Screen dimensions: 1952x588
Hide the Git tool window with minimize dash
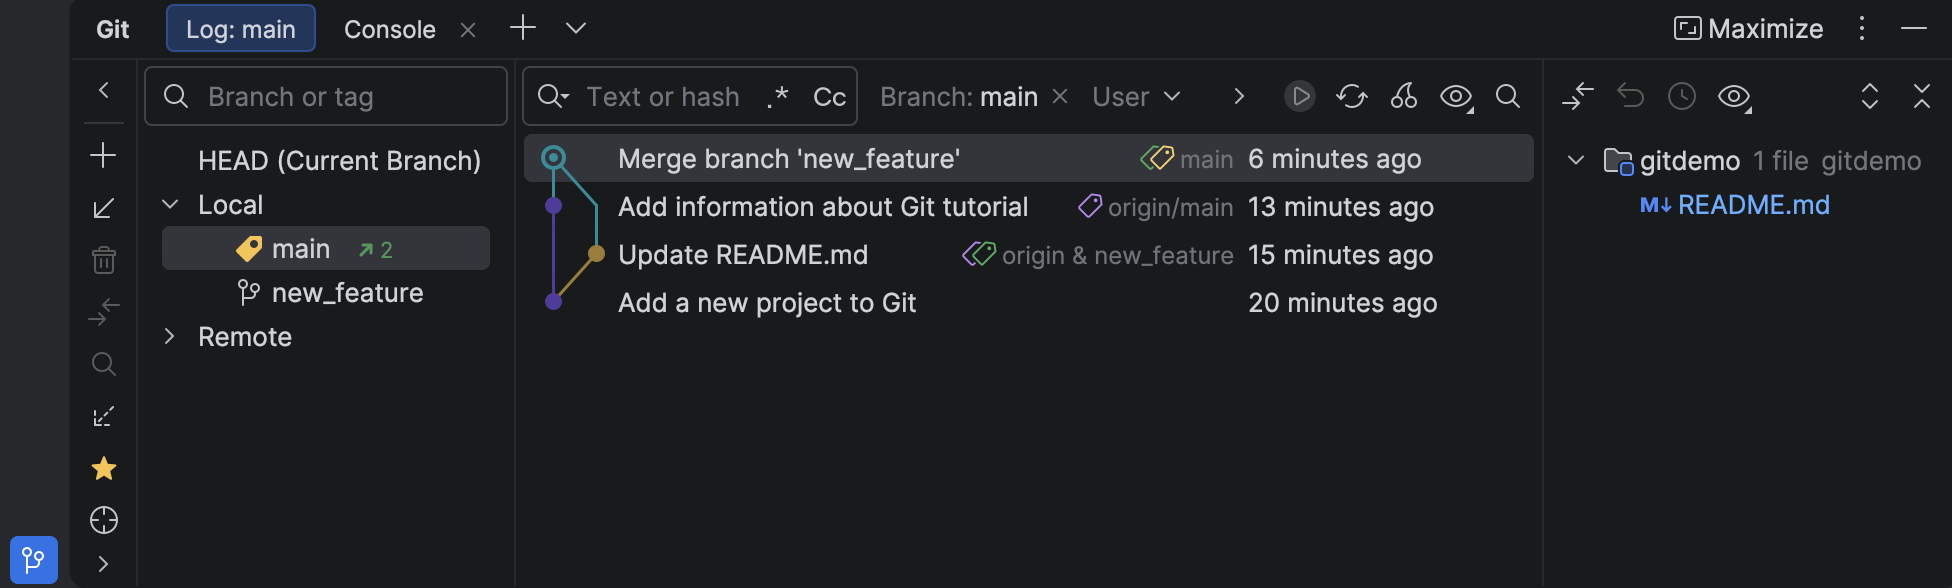point(1914,28)
